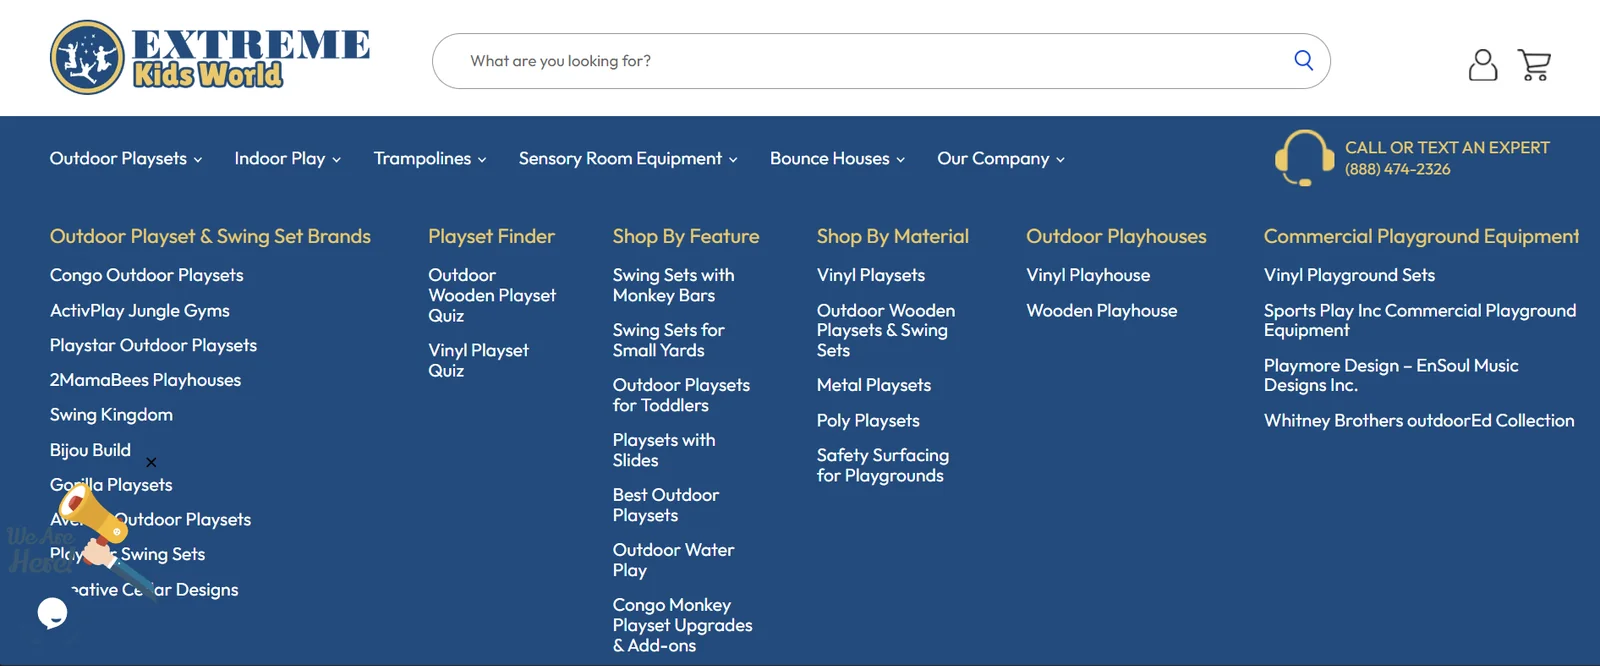Open the Shop By Feature heading

point(686,236)
